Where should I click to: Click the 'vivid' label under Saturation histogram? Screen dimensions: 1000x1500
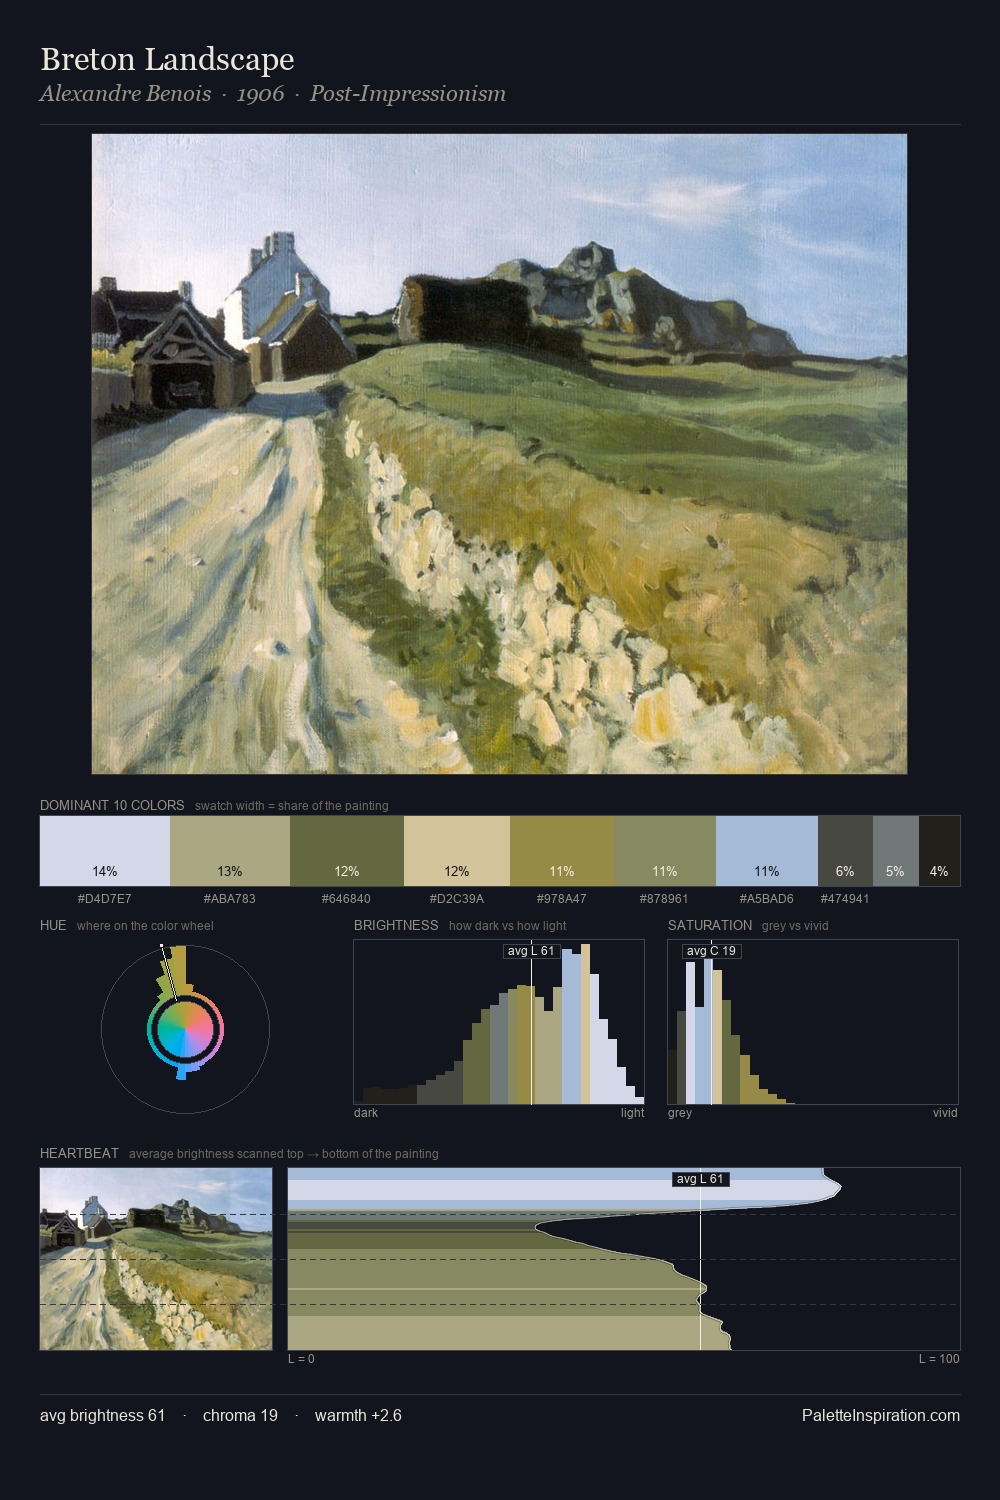[x=945, y=1113]
